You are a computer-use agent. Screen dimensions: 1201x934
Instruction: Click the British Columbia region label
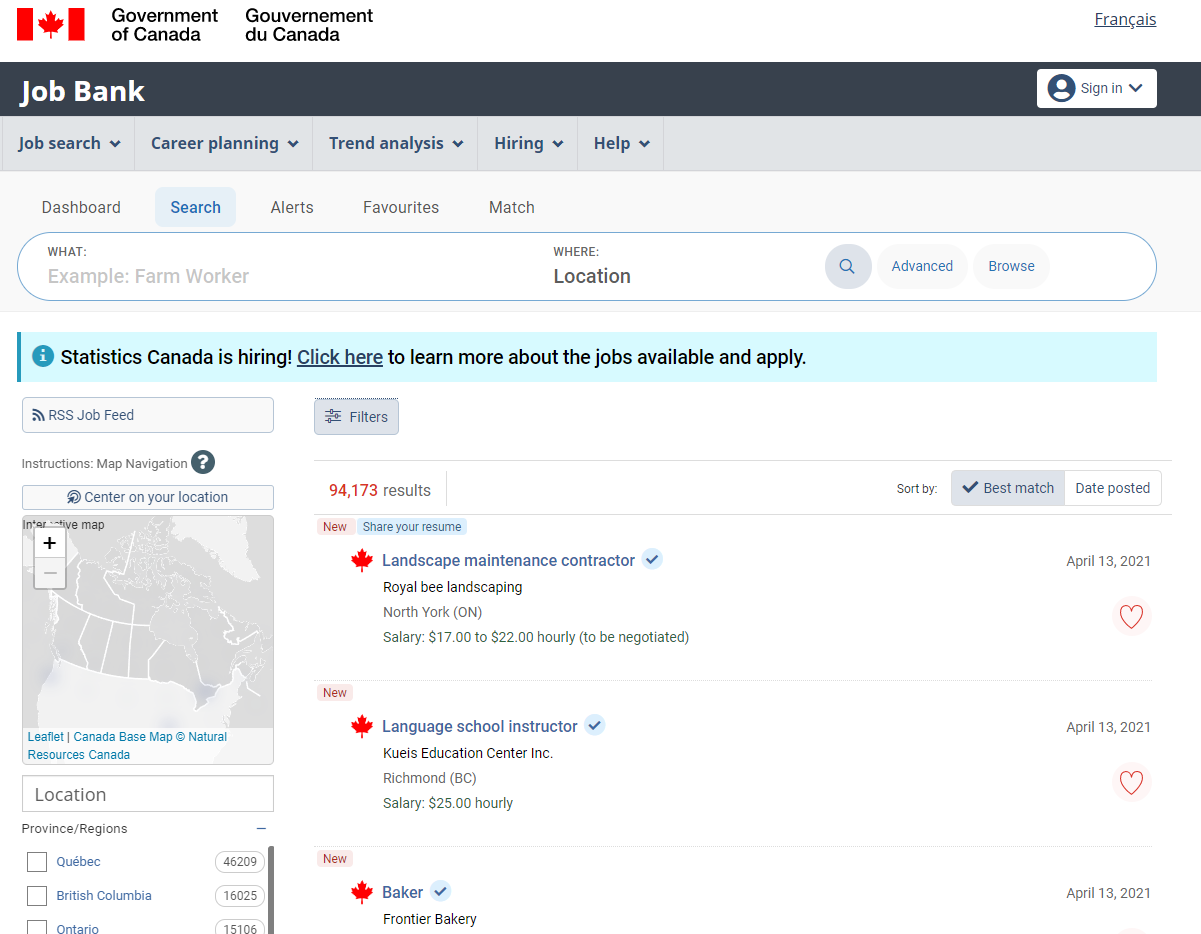[104, 896]
